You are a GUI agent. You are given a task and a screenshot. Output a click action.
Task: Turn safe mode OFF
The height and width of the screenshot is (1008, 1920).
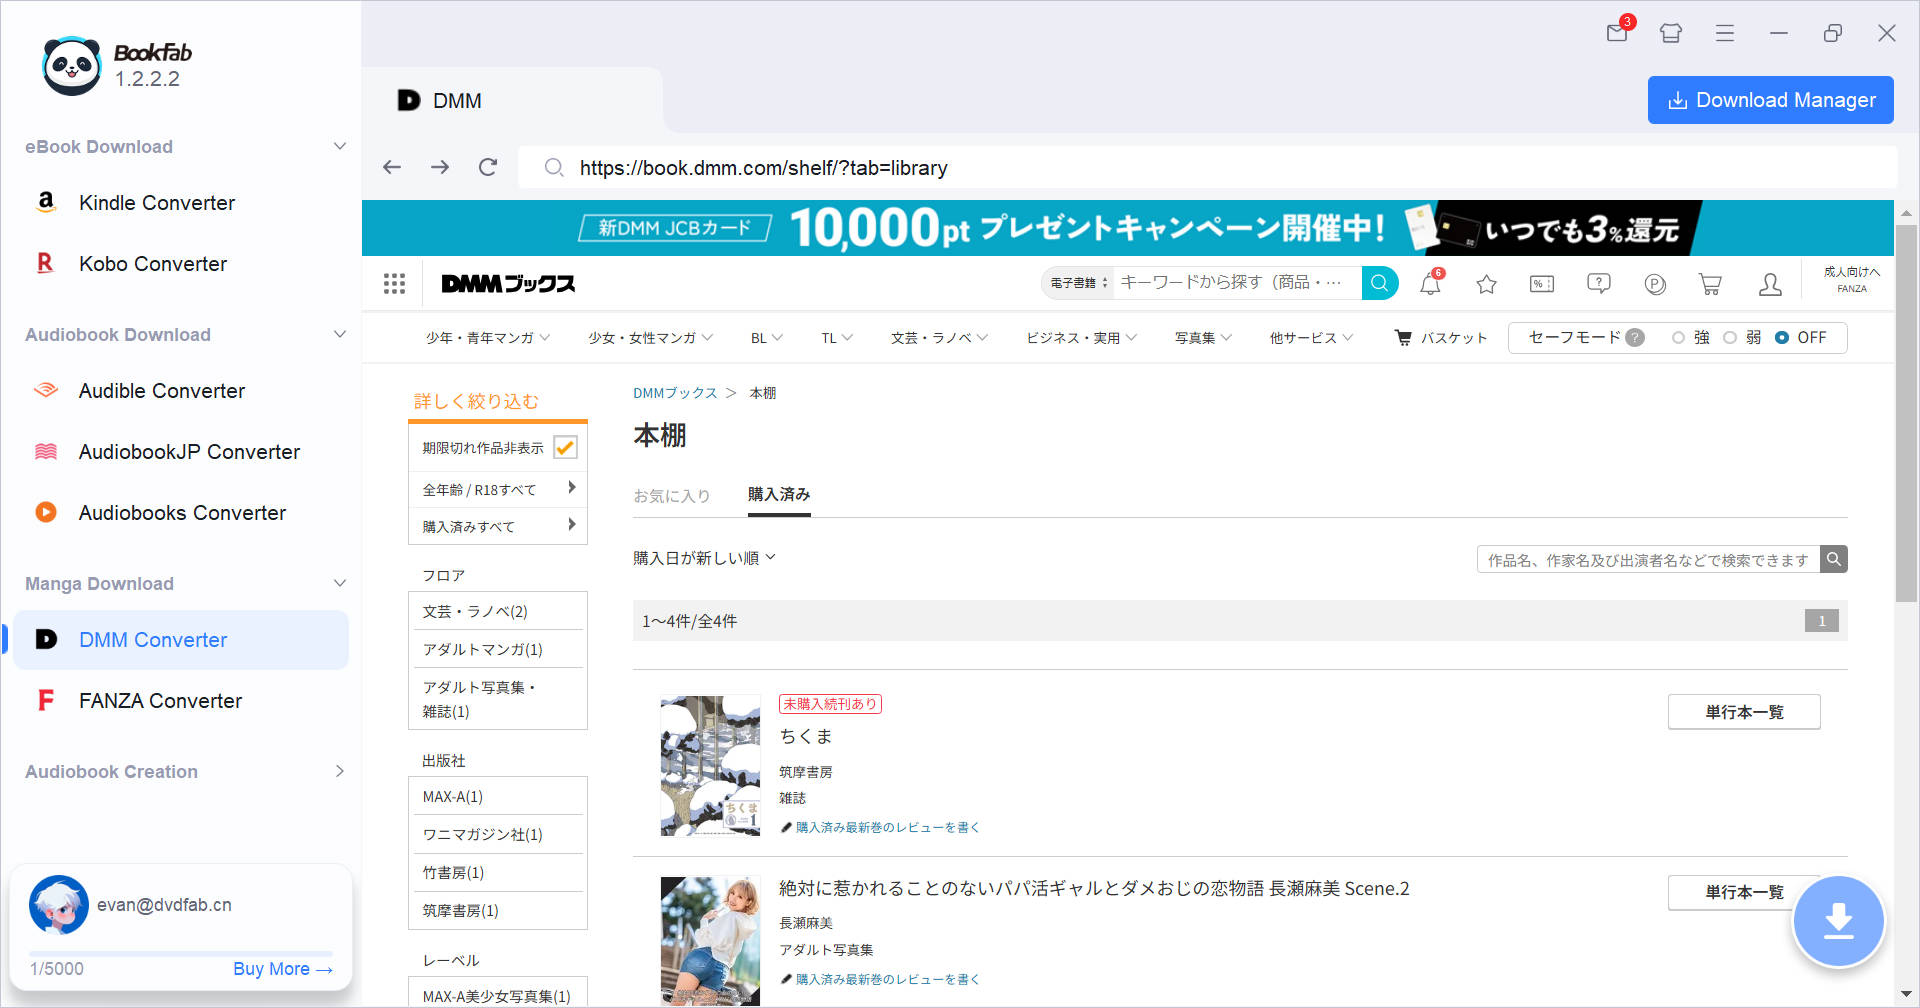click(1783, 338)
